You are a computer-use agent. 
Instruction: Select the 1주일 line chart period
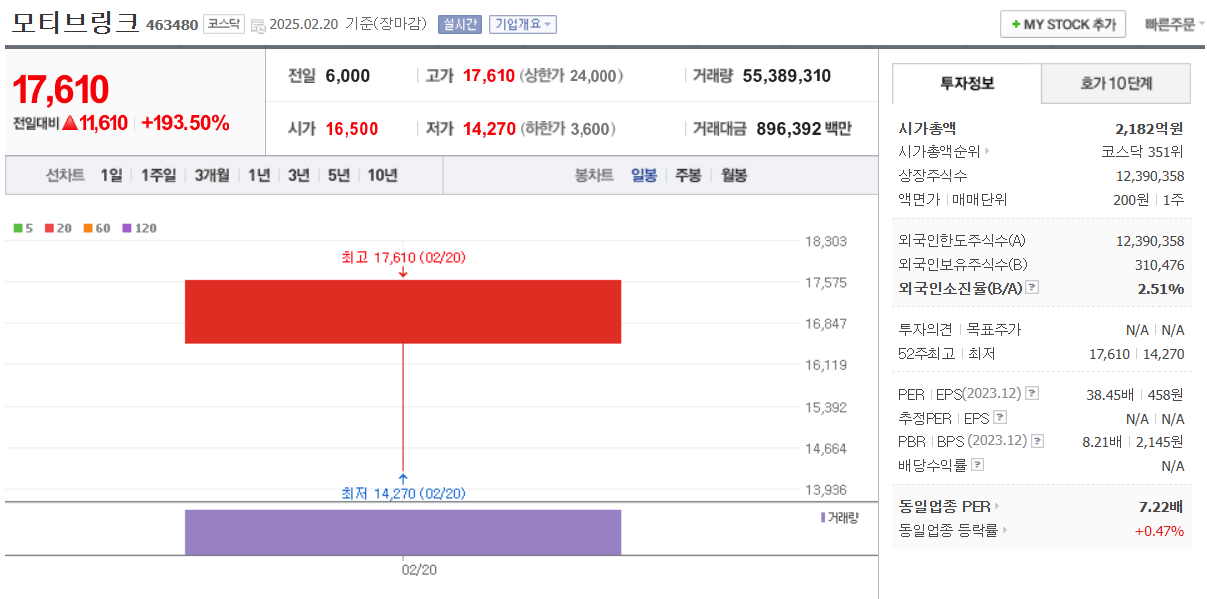pyautogui.click(x=158, y=175)
